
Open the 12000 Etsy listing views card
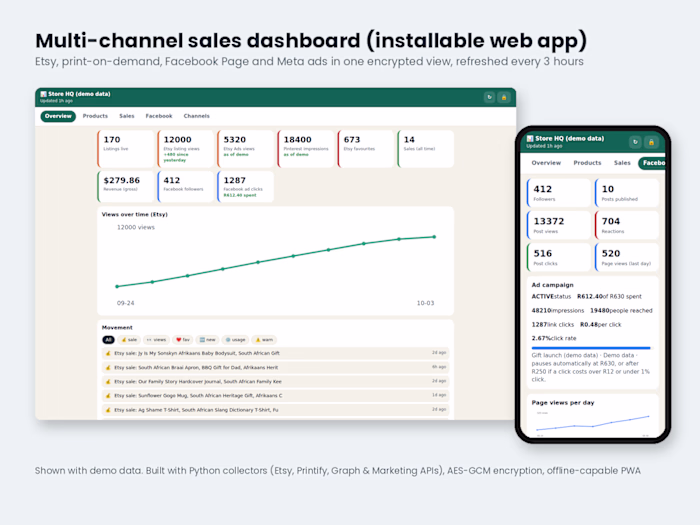coord(185,149)
